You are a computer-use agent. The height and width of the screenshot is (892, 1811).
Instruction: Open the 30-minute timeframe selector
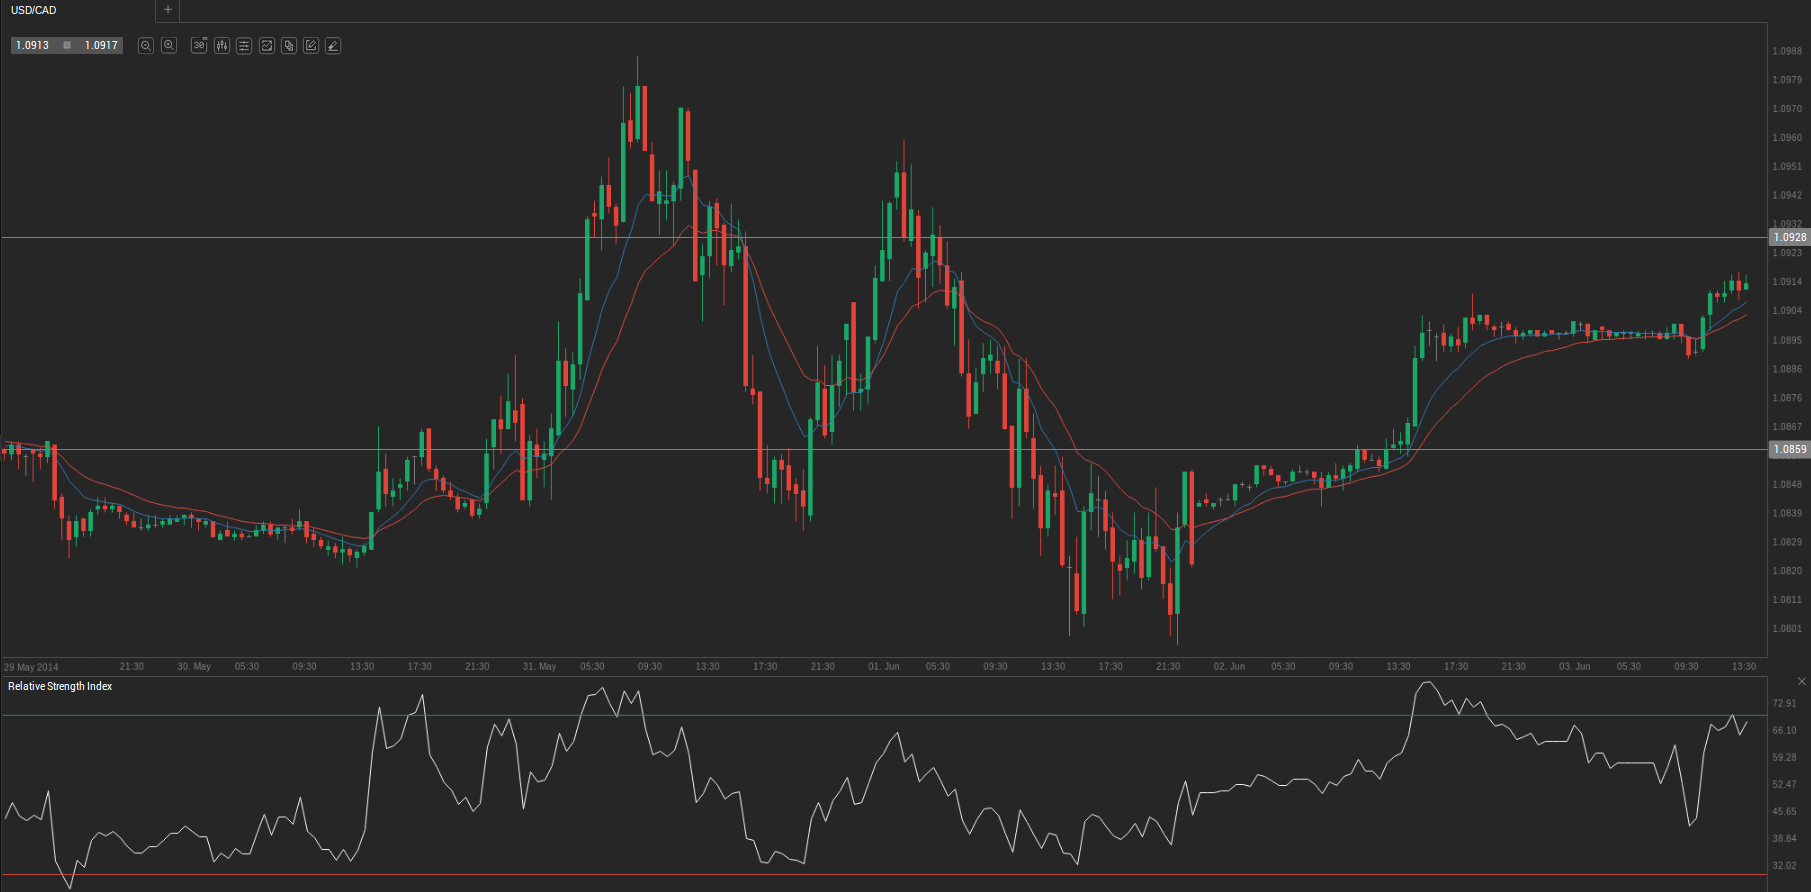pos(199,46)
